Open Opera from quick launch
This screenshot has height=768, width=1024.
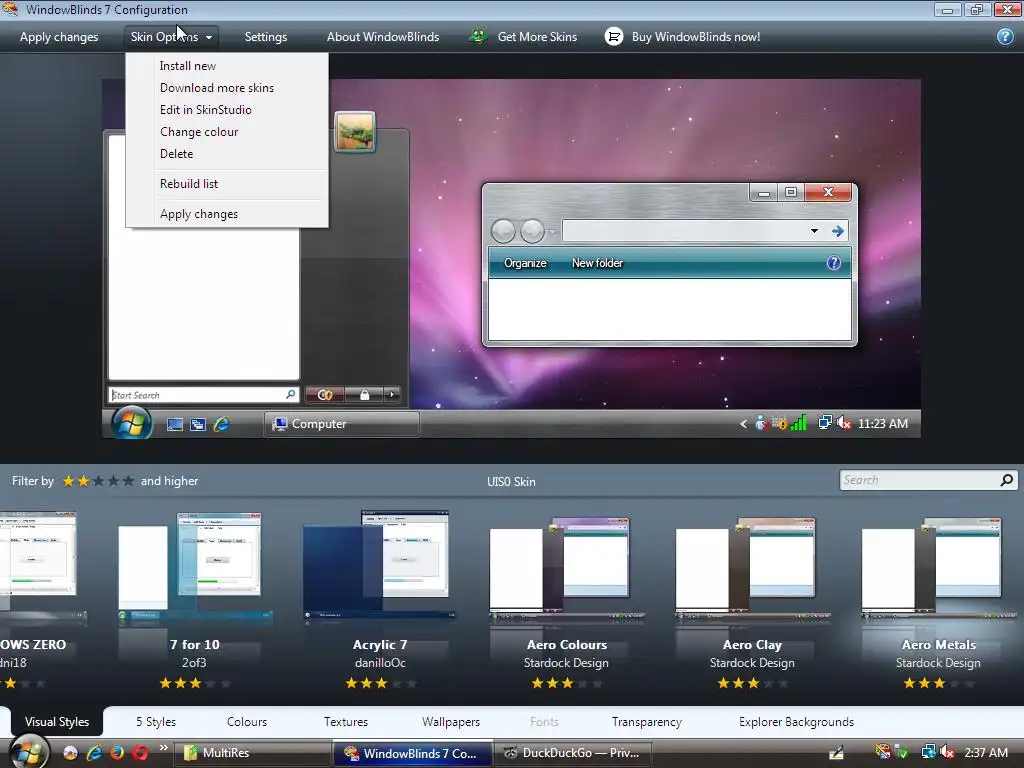point(140,753)
